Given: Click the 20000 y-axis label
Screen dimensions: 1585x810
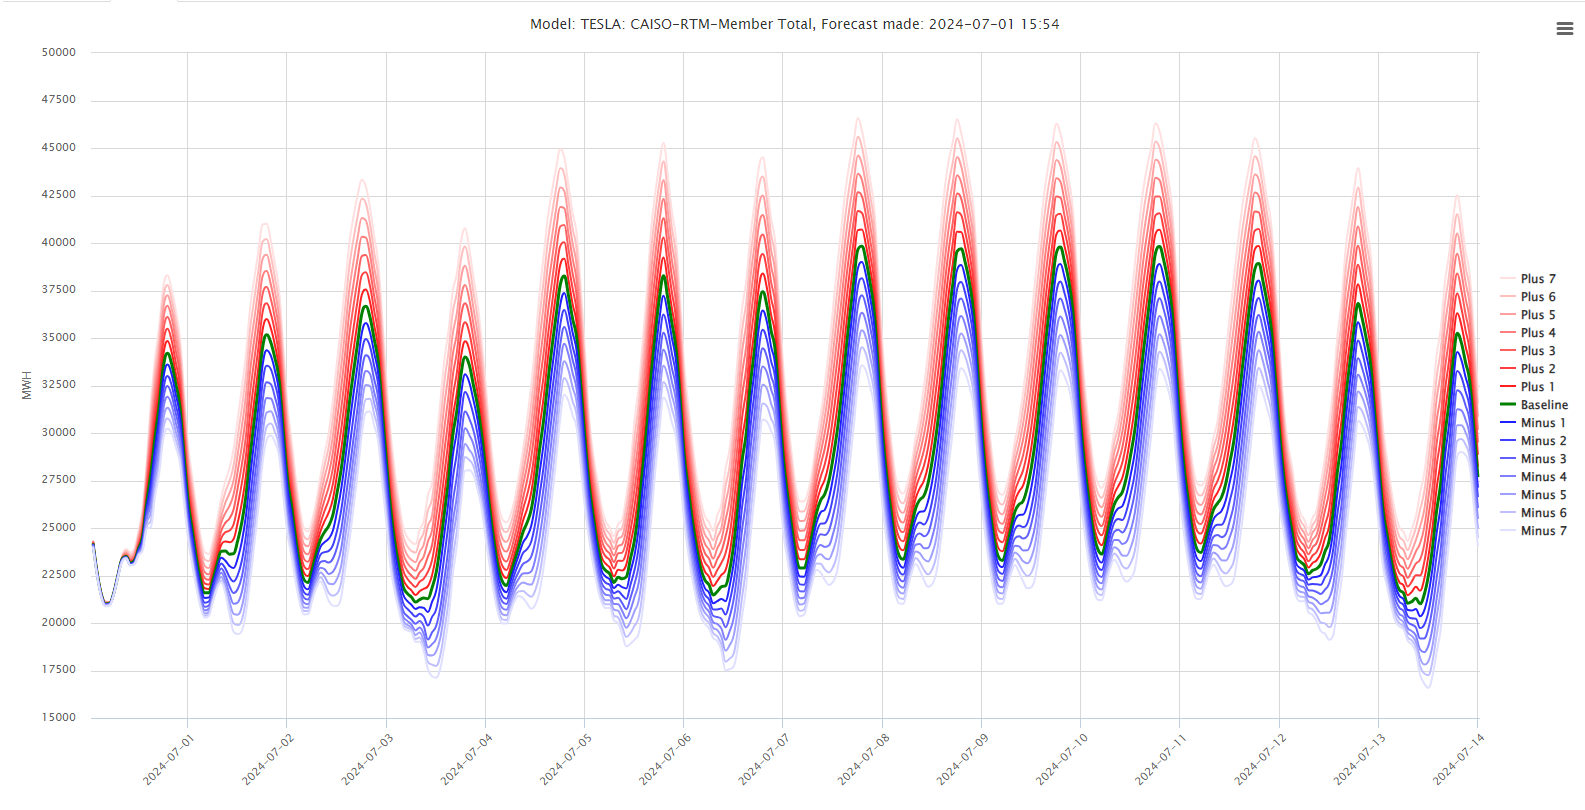Looking at the screenshot, I should click(58, 622).
